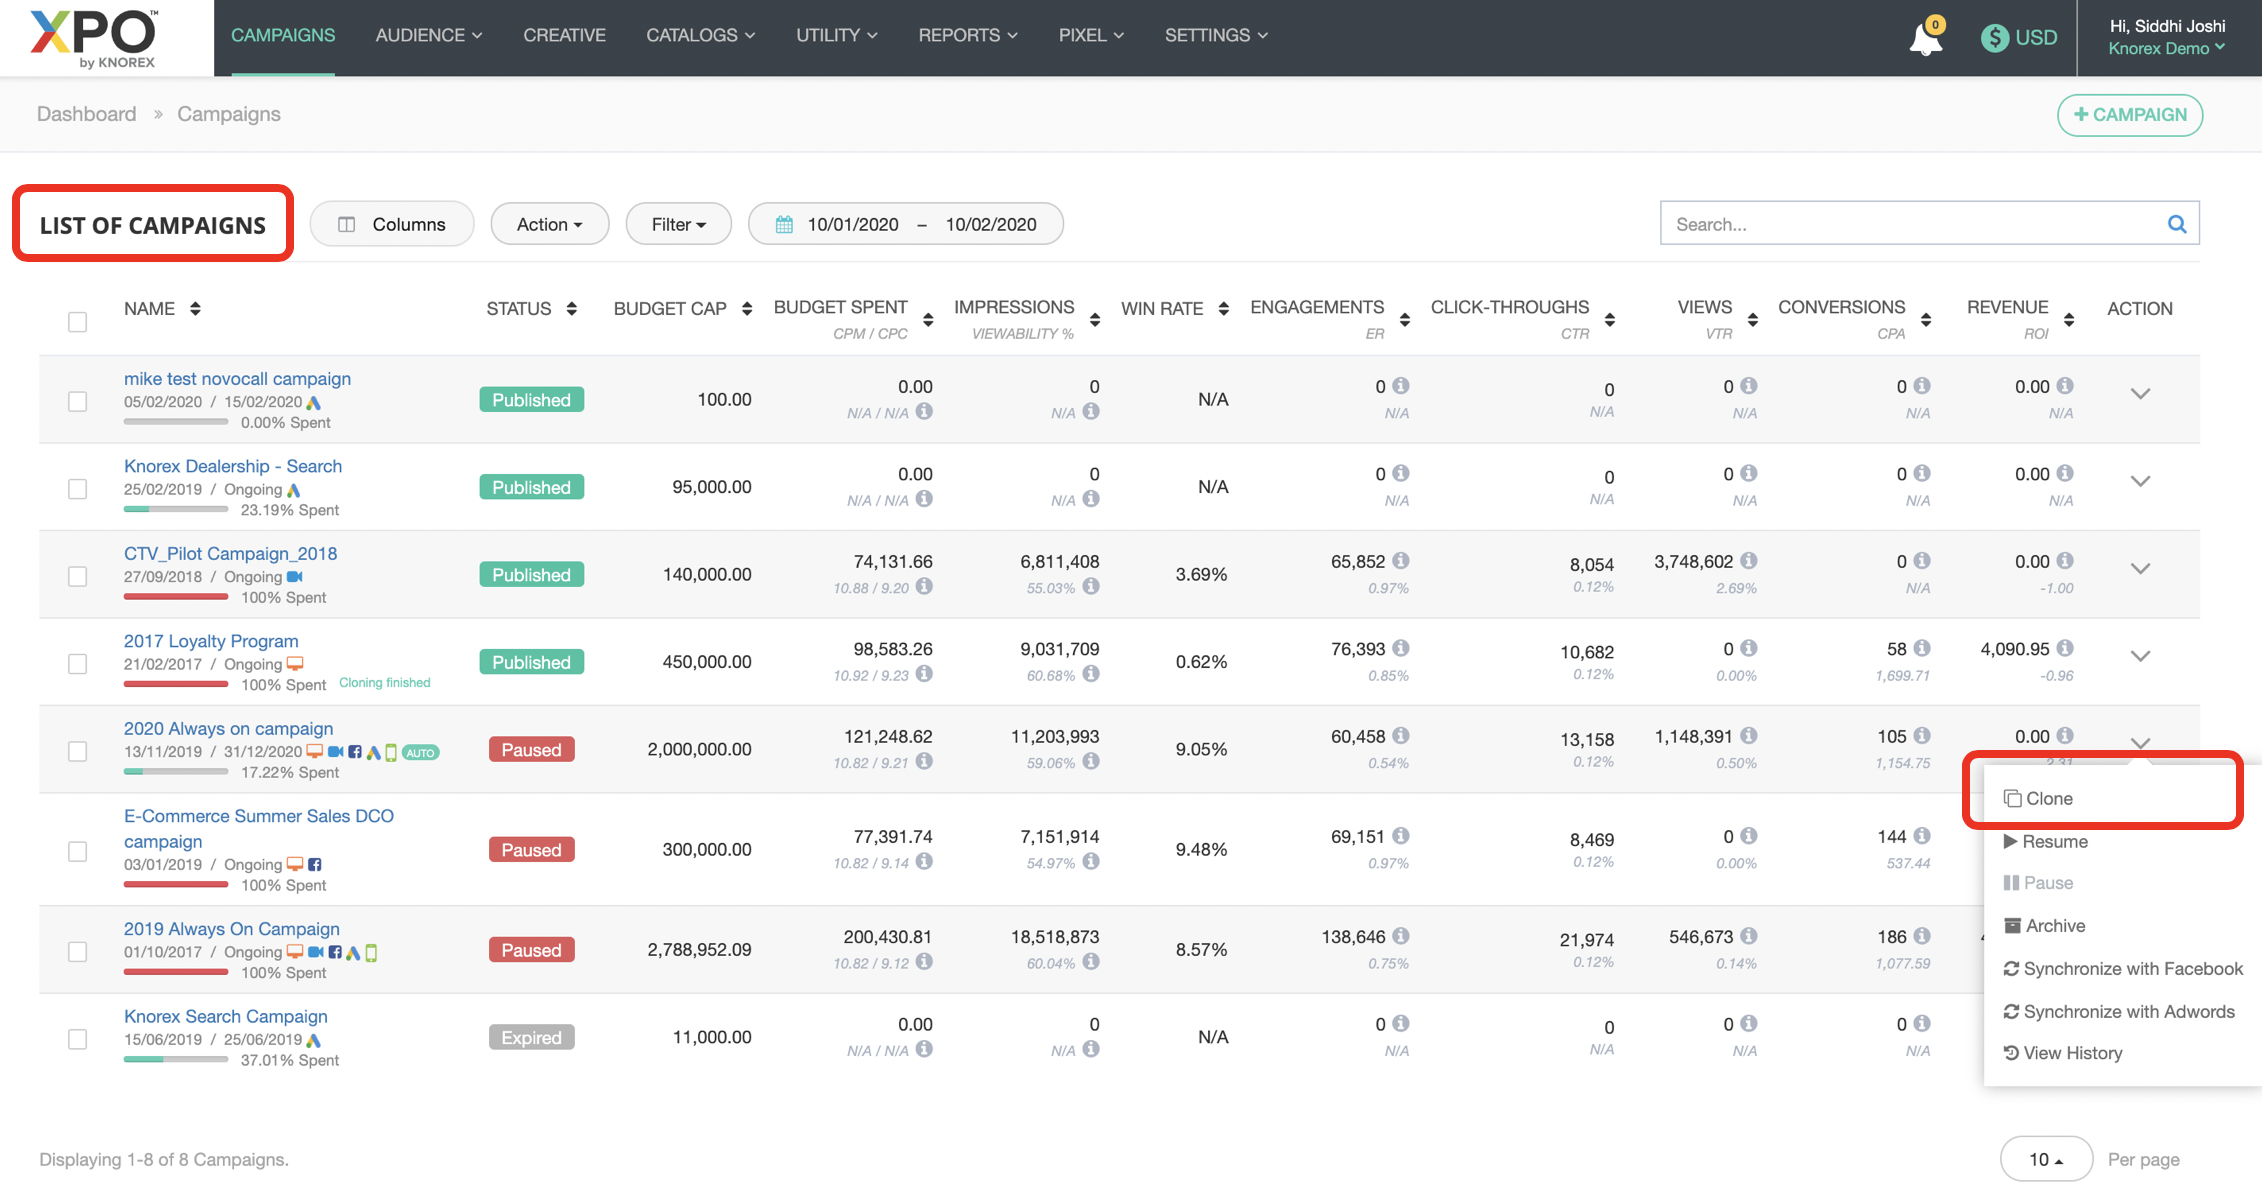The height and width of the screenshot is (1204, 2262).
Task: Click info icon beside 2017 Loyalty revenue
Action: (2065, 648)
